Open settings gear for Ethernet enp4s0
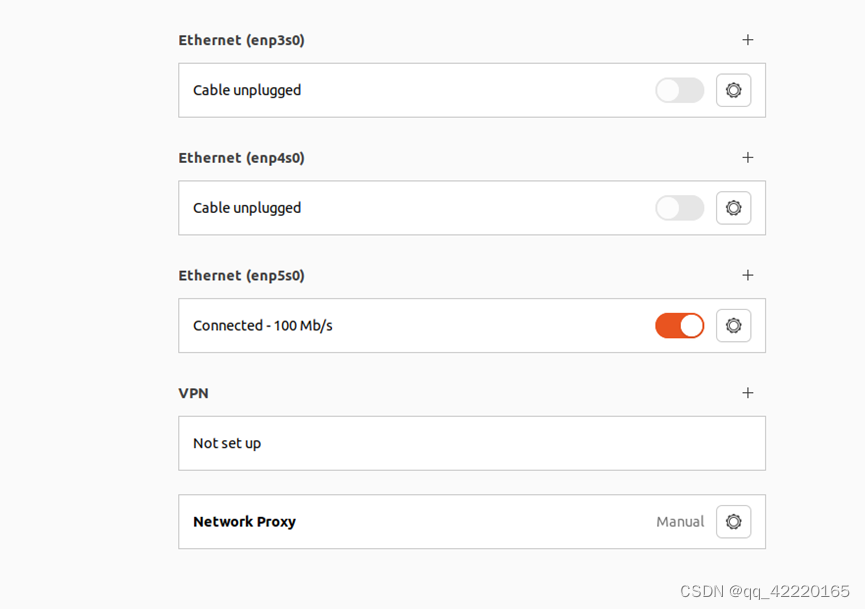 pos(733,208)
